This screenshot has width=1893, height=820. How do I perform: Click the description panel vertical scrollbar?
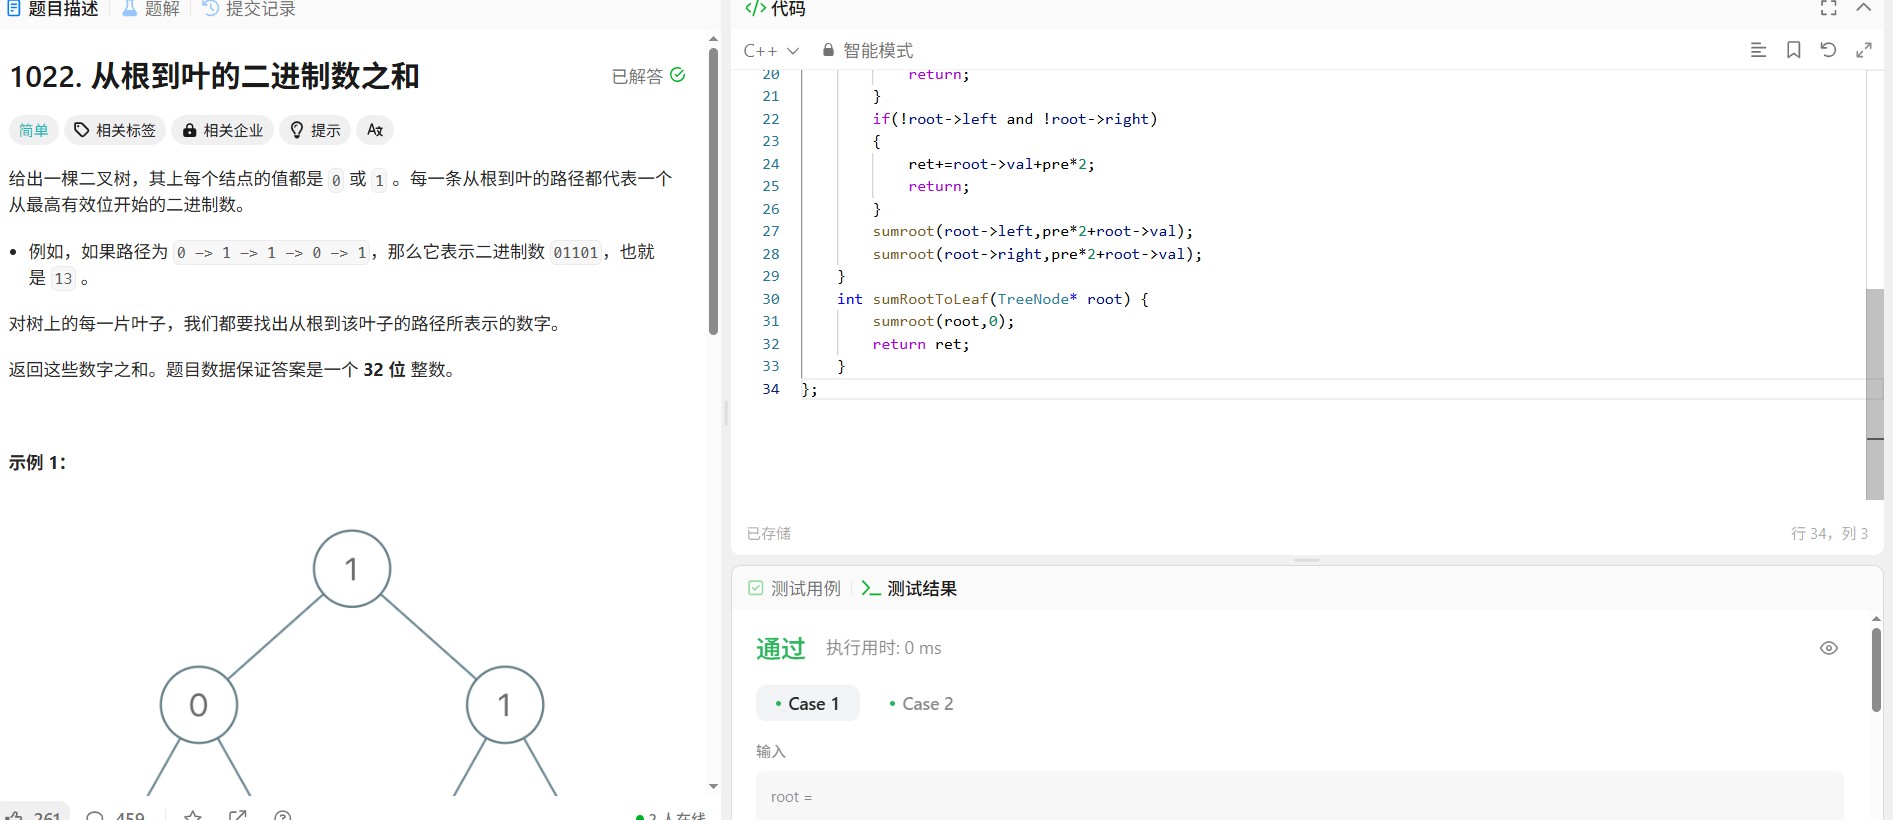pos(713,190)
